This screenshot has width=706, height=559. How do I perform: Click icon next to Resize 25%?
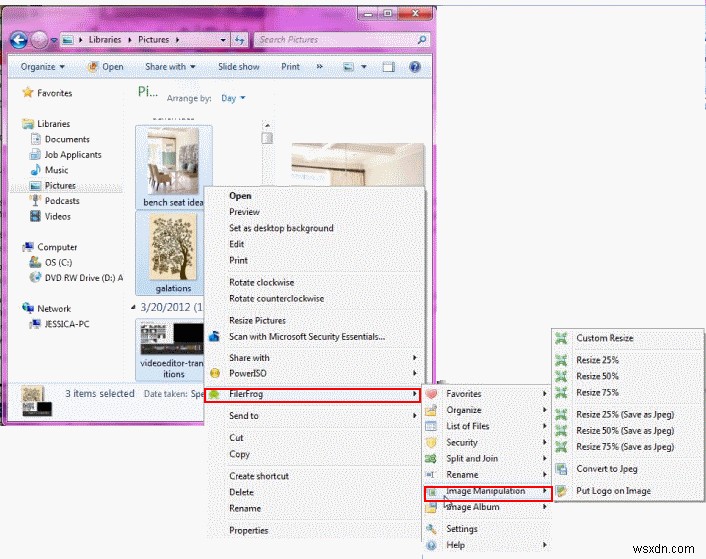coord(561,360)
